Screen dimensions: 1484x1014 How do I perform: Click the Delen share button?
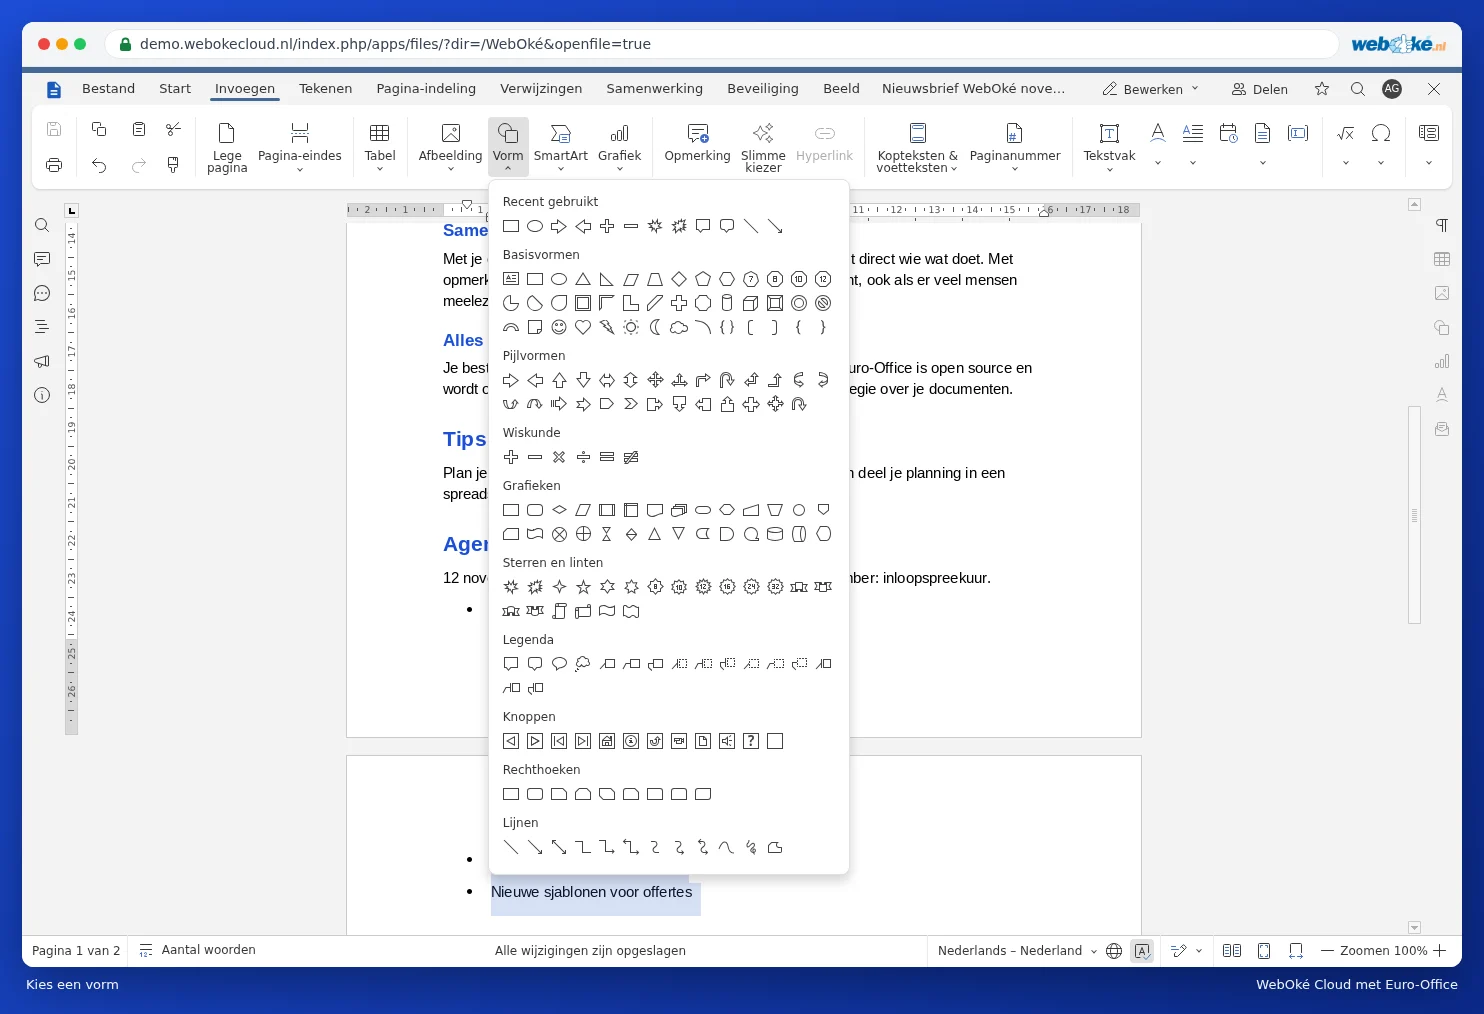tap(1260, 89)
